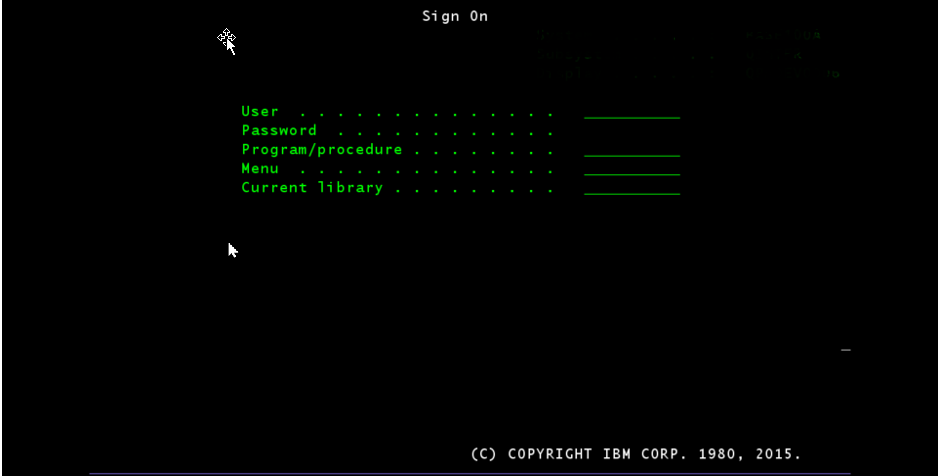Click the Password label text
Screen dimensions: 938x476
(x=279, y=130)
